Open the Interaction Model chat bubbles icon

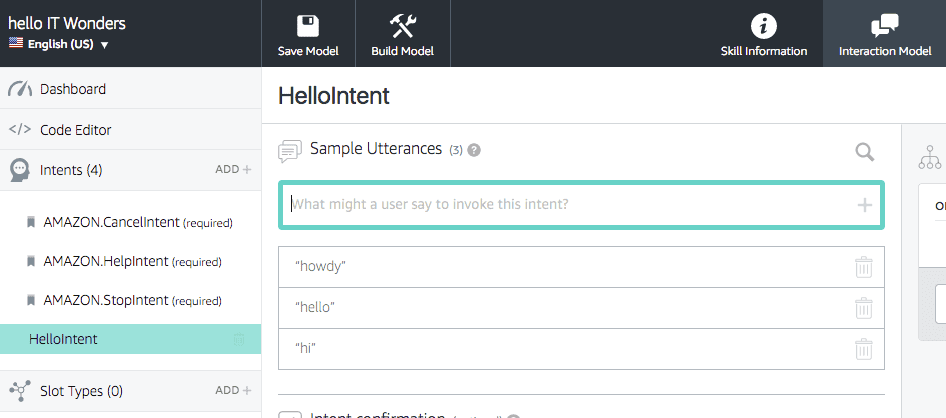(x=885, y=27)
